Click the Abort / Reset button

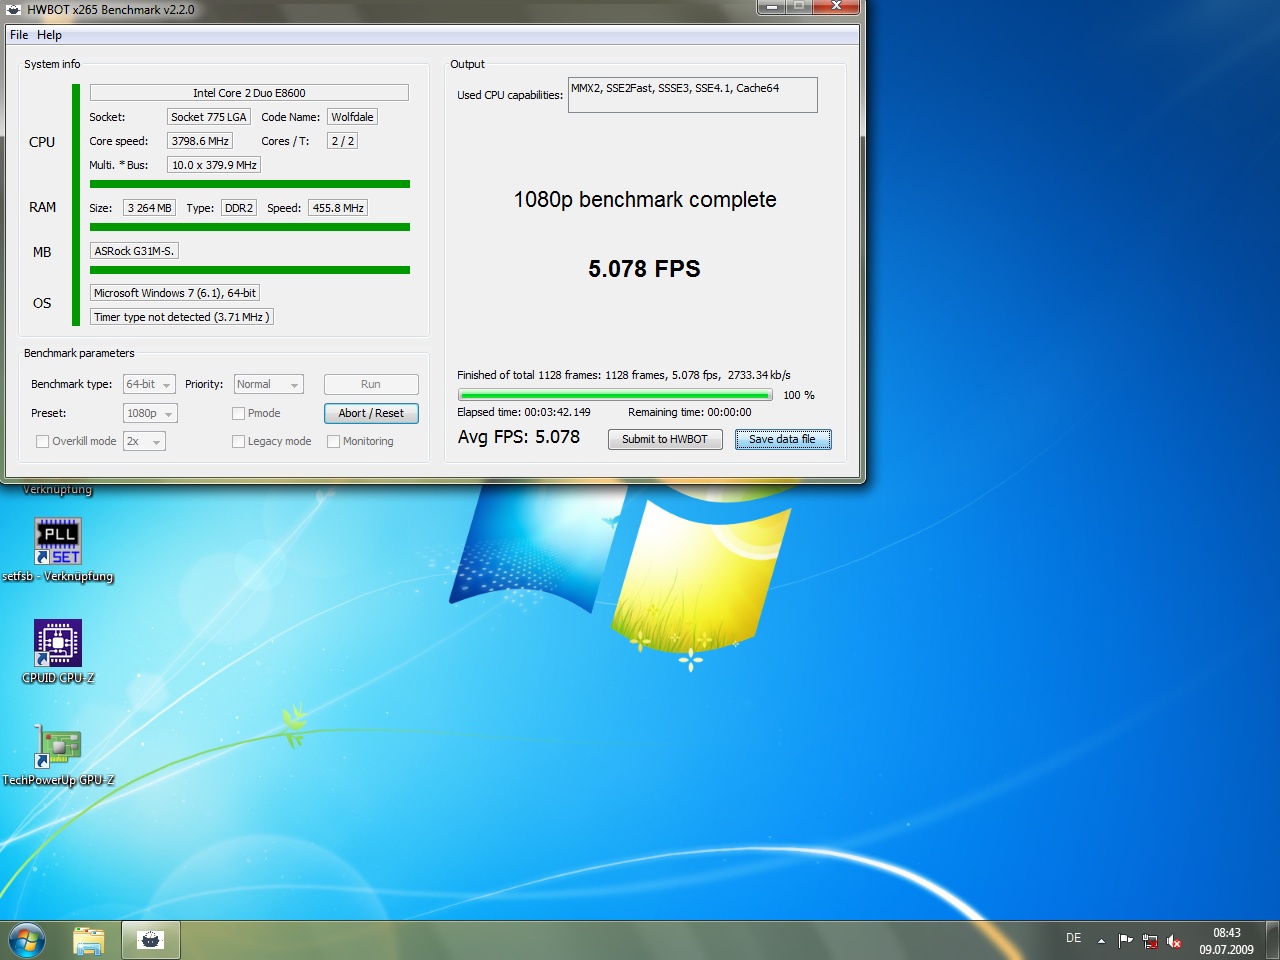371,413
